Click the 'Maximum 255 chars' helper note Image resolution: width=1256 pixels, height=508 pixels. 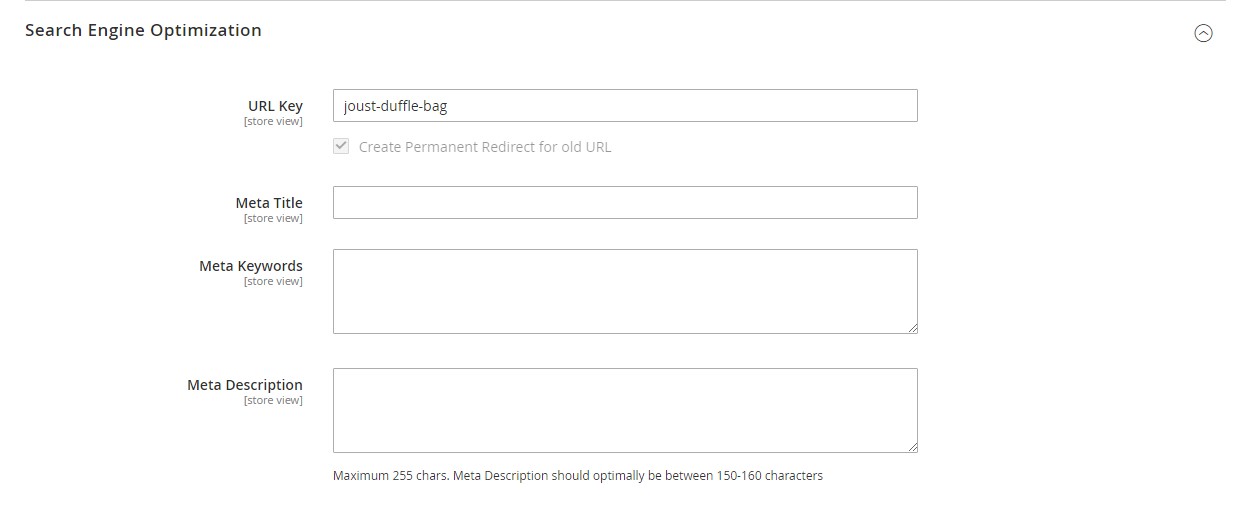click(x=577, y=476)
